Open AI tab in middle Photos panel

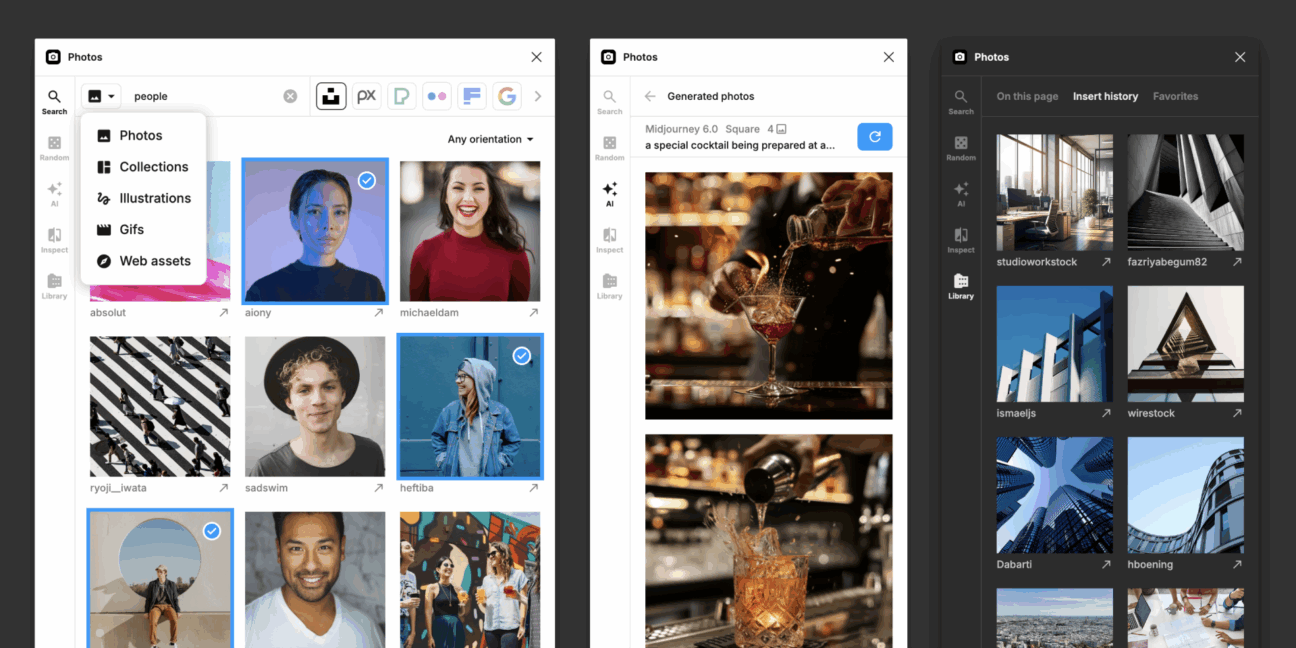[x=610, y=194]
